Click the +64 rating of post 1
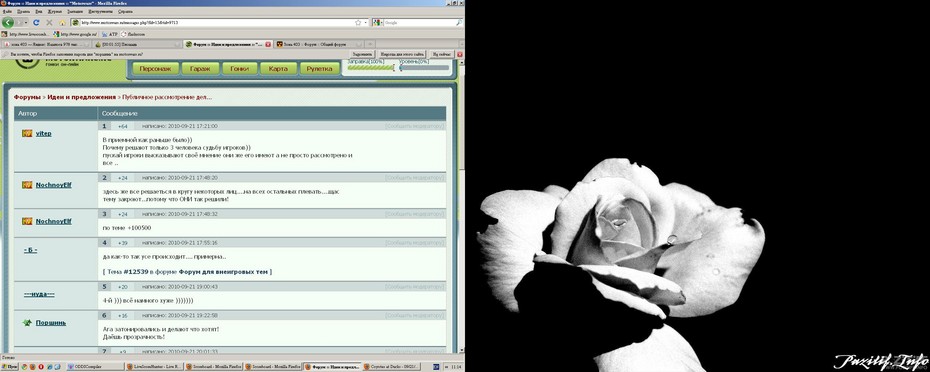The image size is (930, 372). [x=123, y=126]
